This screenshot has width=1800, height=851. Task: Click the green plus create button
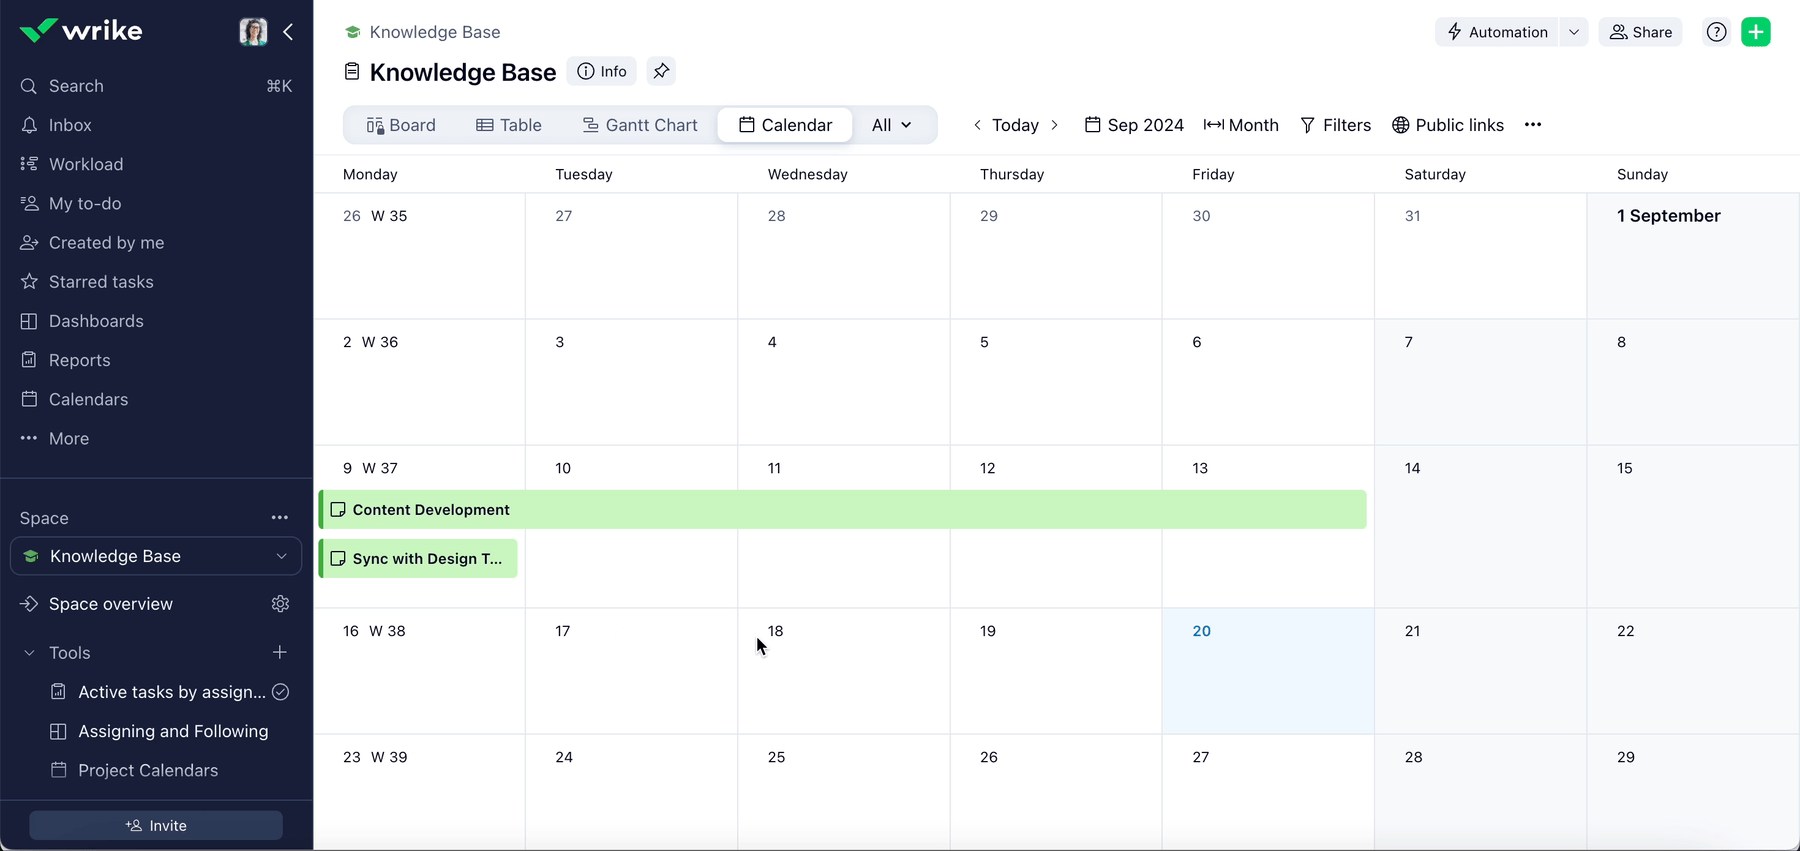1756,32
